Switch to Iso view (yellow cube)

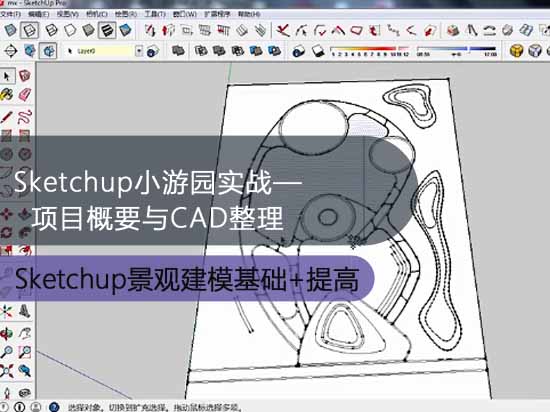(516, 51)
